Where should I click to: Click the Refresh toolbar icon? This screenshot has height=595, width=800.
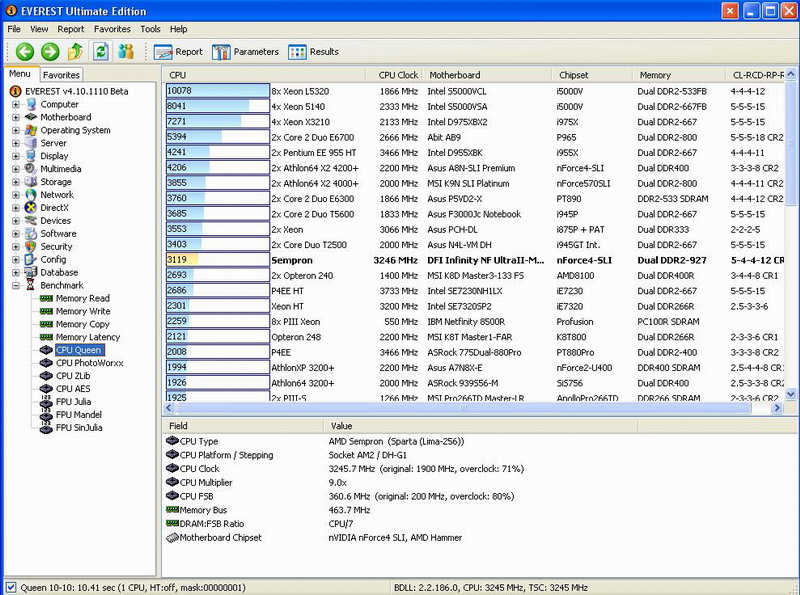pyautogui.click(x=101, y=52)
